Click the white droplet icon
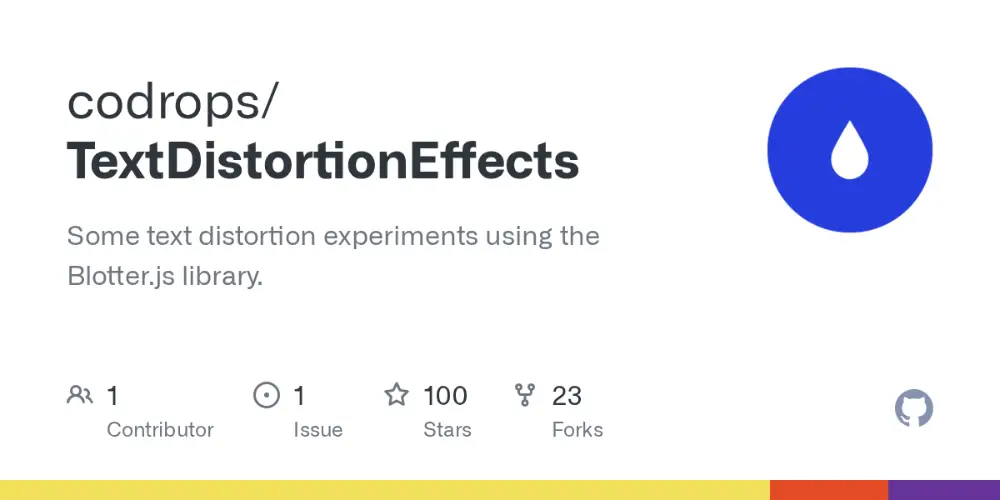 coord(849,149)
